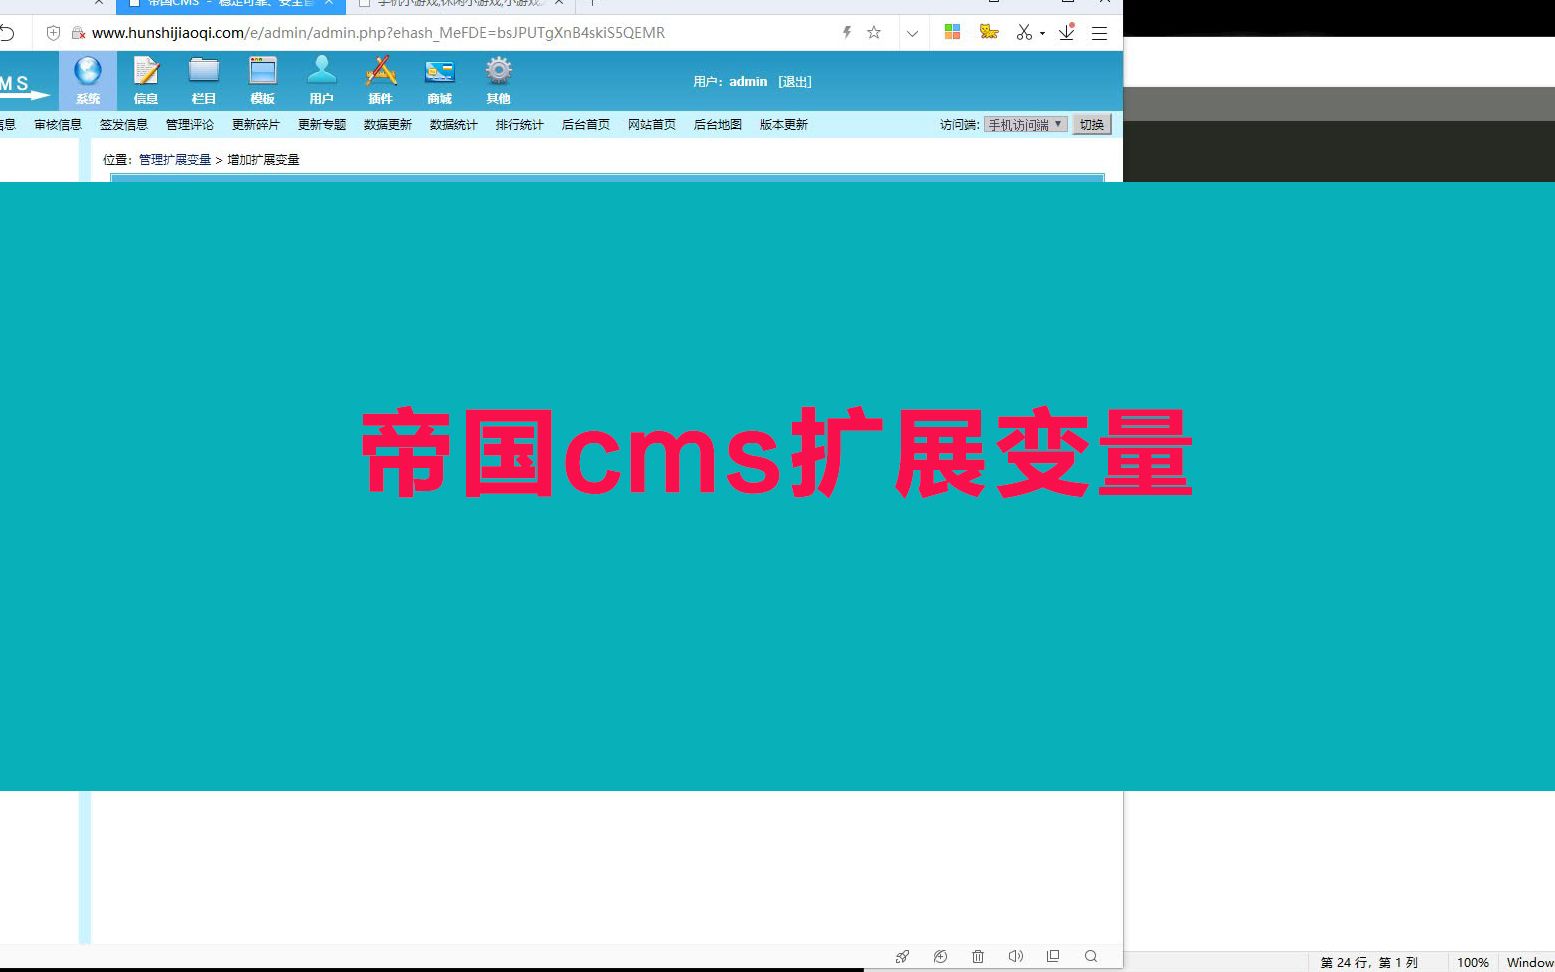Select the 信息 (Information) module icon

point(145,80)
